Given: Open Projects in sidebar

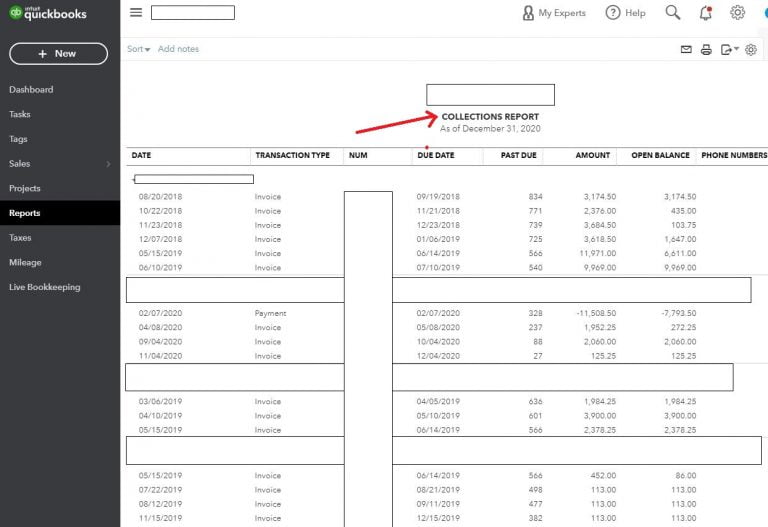Looking at the screenshot, I should click(x=24, y=188).
